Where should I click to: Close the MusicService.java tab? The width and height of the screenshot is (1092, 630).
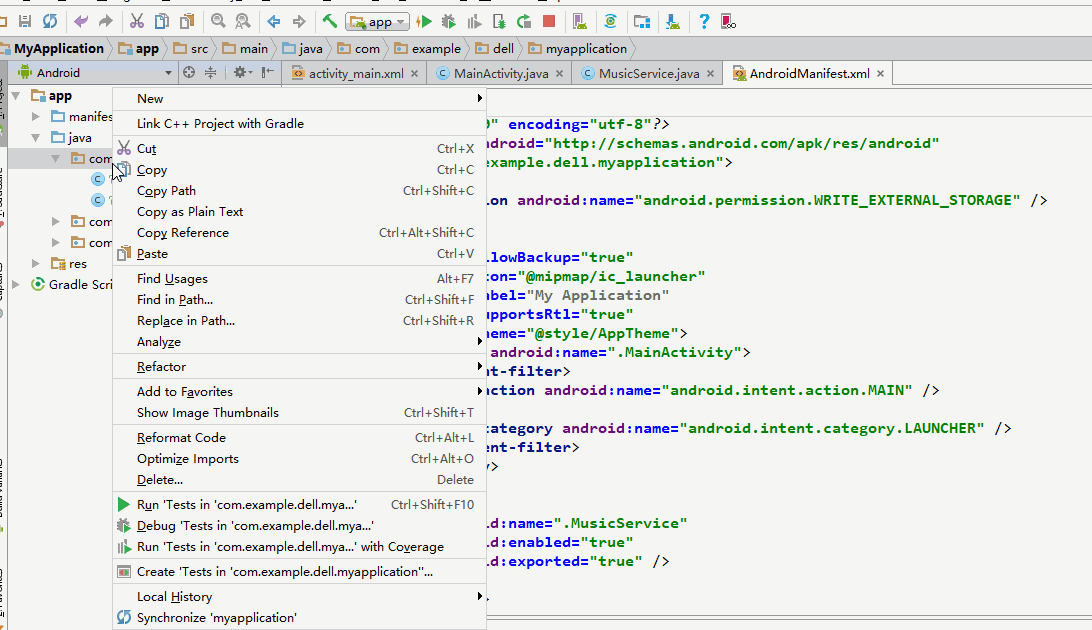[x=710, y=73]
